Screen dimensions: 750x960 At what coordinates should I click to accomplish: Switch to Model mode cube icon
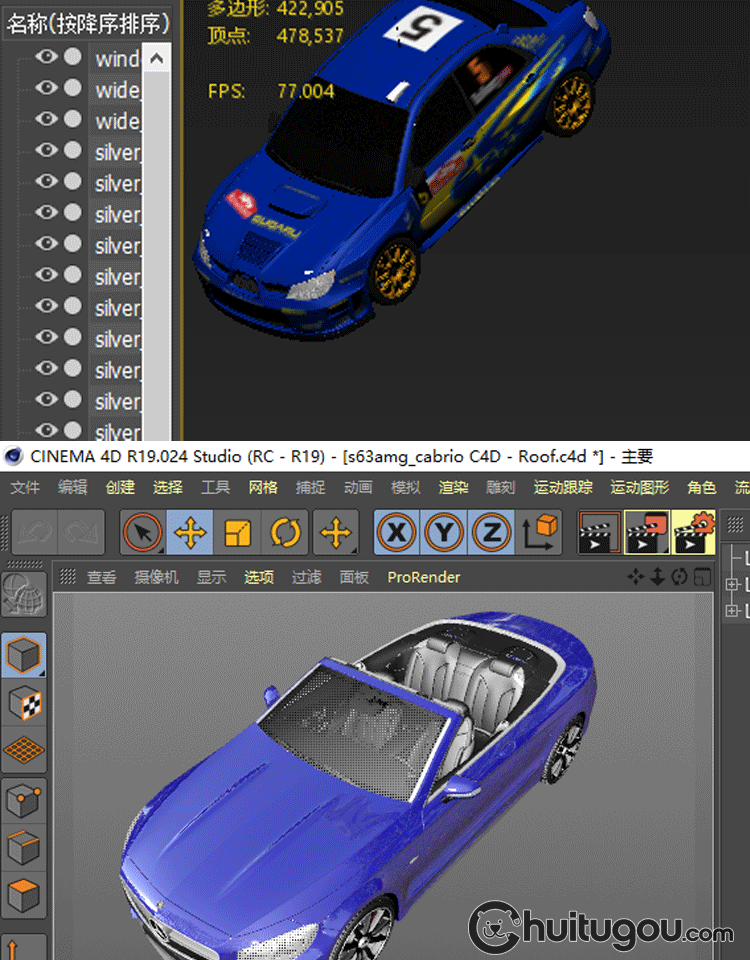(24, 655)
